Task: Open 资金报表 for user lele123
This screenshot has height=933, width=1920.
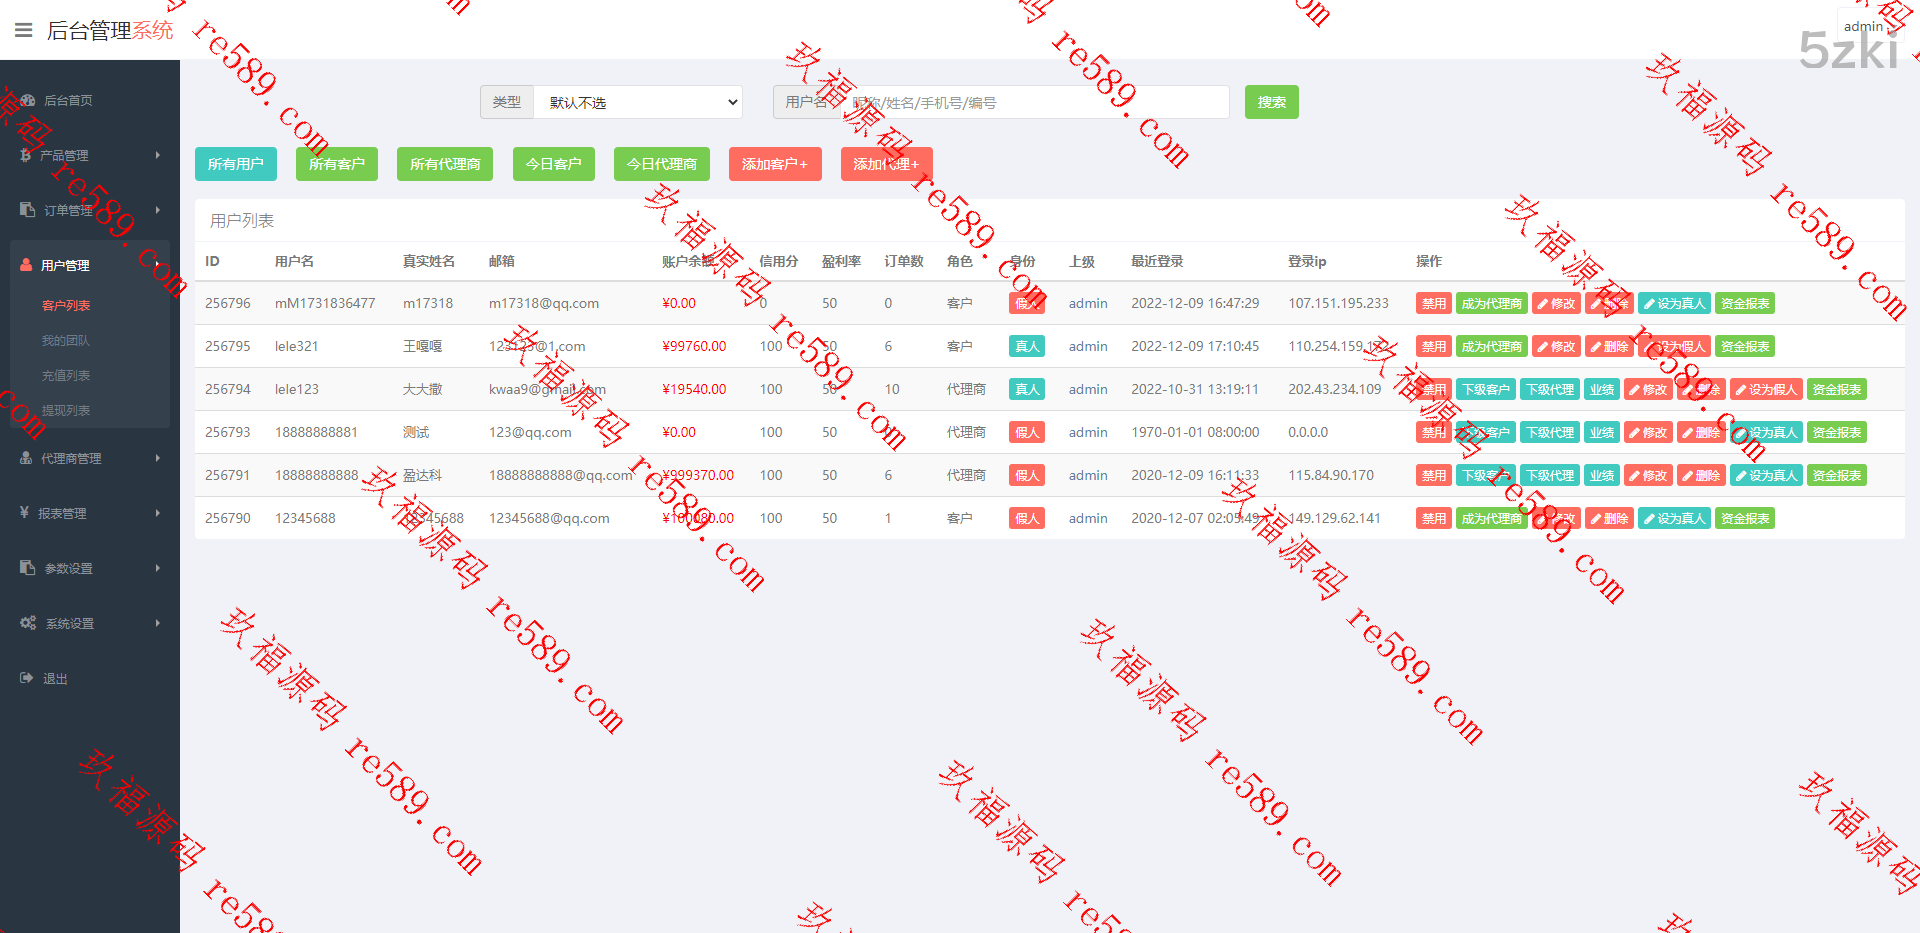Action: click(x=1837, y=389)
